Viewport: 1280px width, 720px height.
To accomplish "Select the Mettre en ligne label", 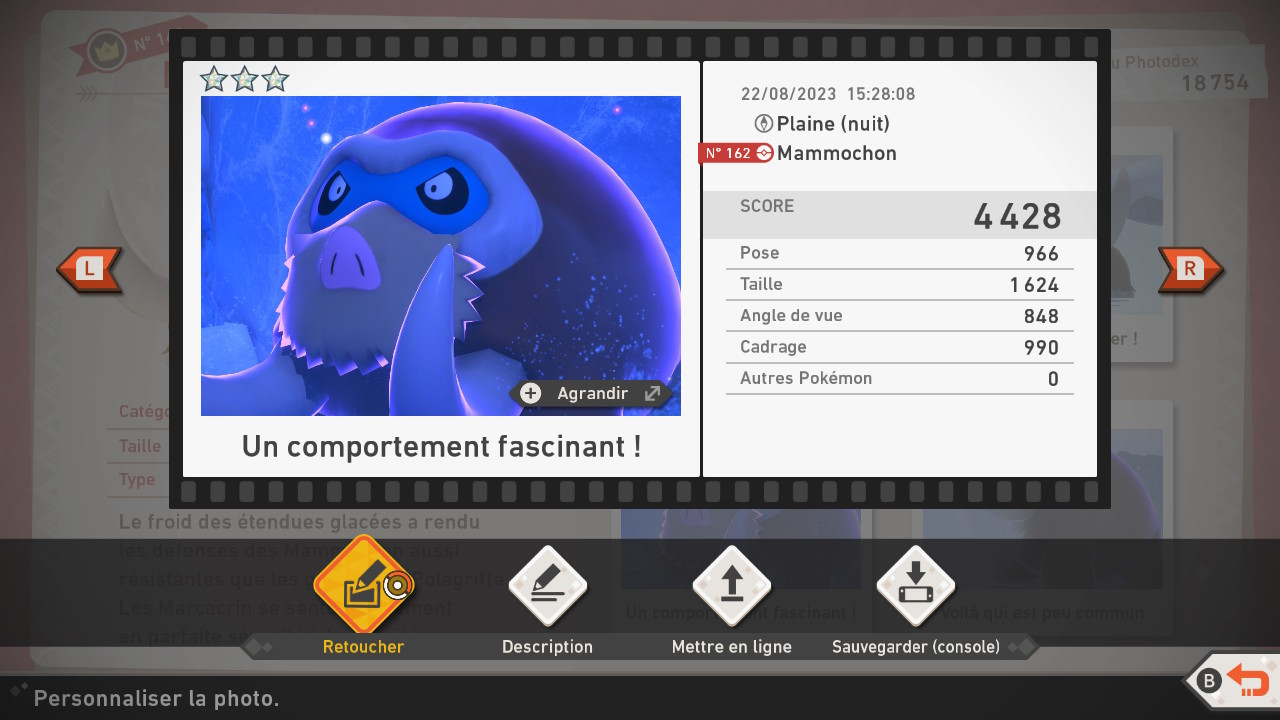I will 731,647.
